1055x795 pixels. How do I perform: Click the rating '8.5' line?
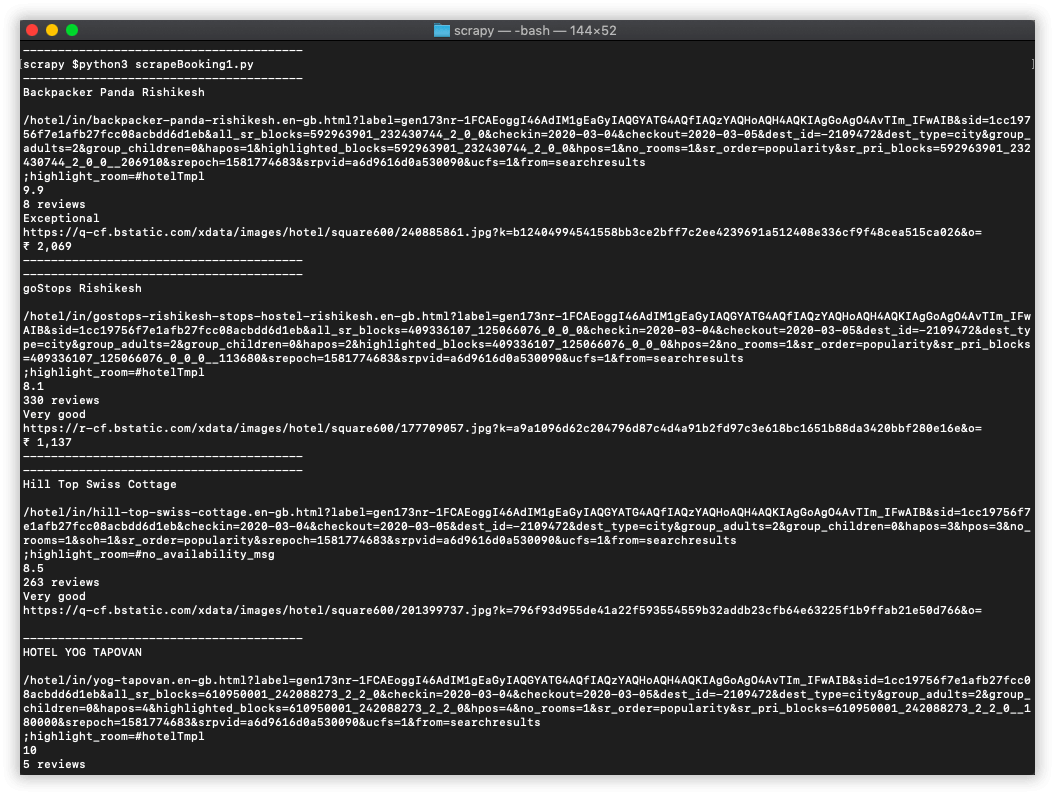pos(34,569)
